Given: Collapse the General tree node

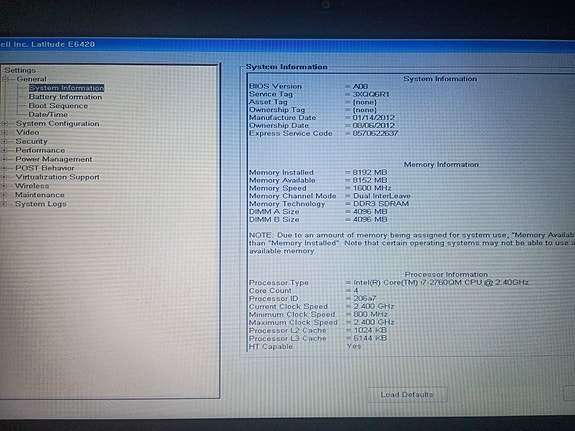Looking at the screenshot, I should (5, 79).
